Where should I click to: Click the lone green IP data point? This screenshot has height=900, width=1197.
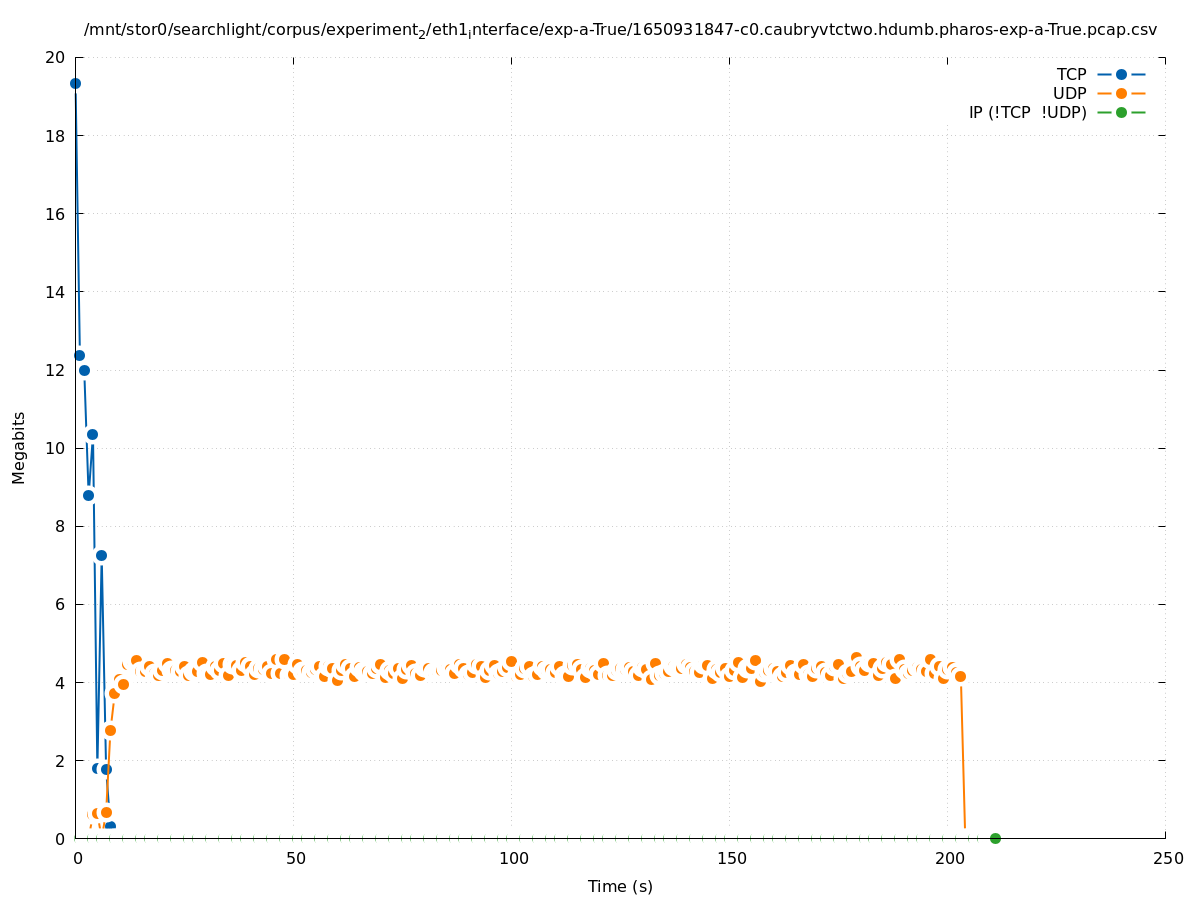995,838
